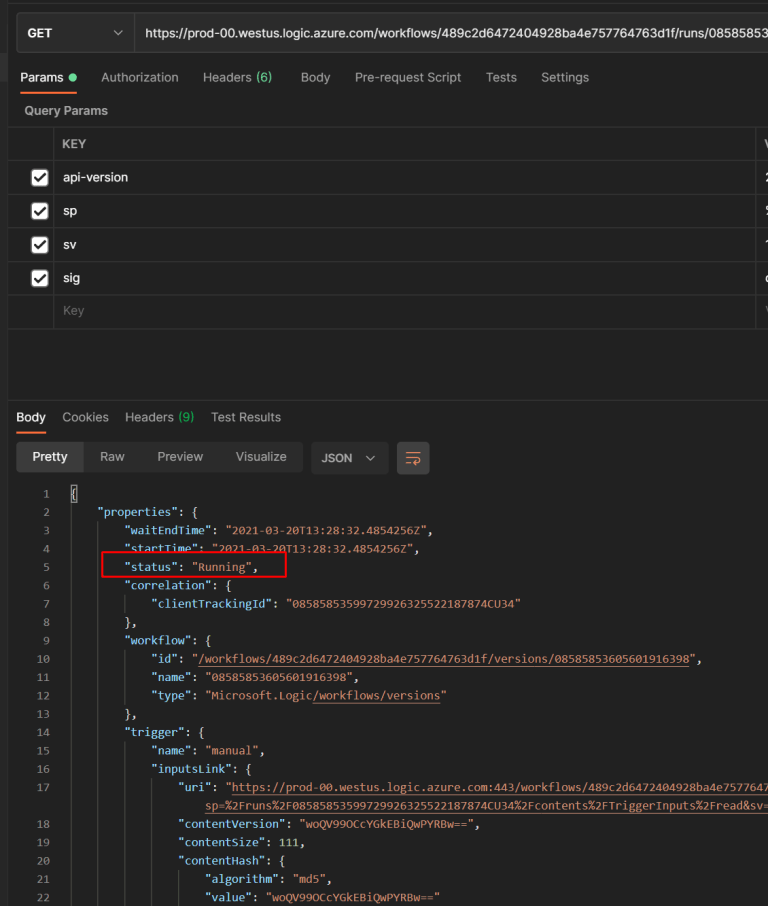The image size is (768, 906).
Task: Click the Visualize response button
Action: click(x=260, y=457)
